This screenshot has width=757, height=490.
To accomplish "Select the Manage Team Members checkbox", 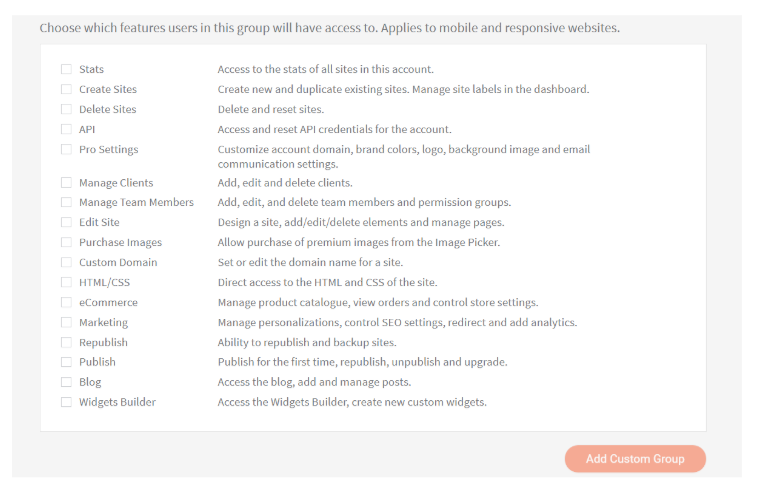I will (66, 202).
